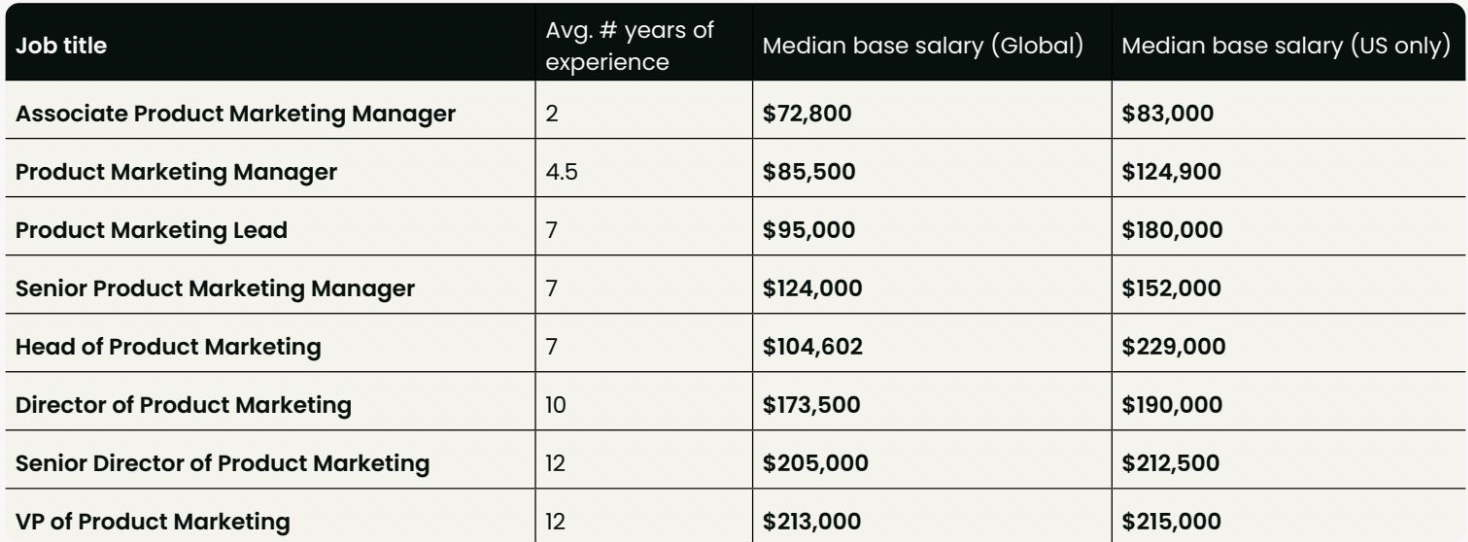Image resolution: width=1468 pixels, height=542 pixels.
Task: Select the Median base salary (US only) header
Action: [x=1286, y=46]
